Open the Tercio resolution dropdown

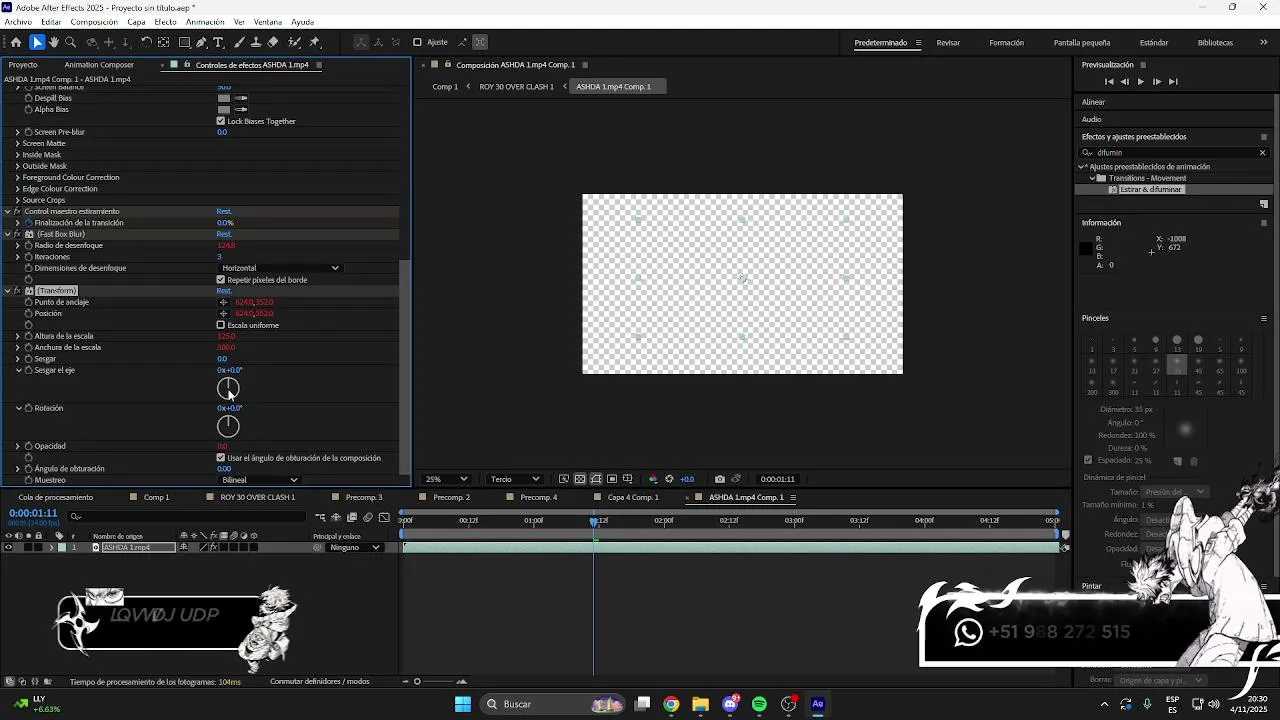(515, 479)
